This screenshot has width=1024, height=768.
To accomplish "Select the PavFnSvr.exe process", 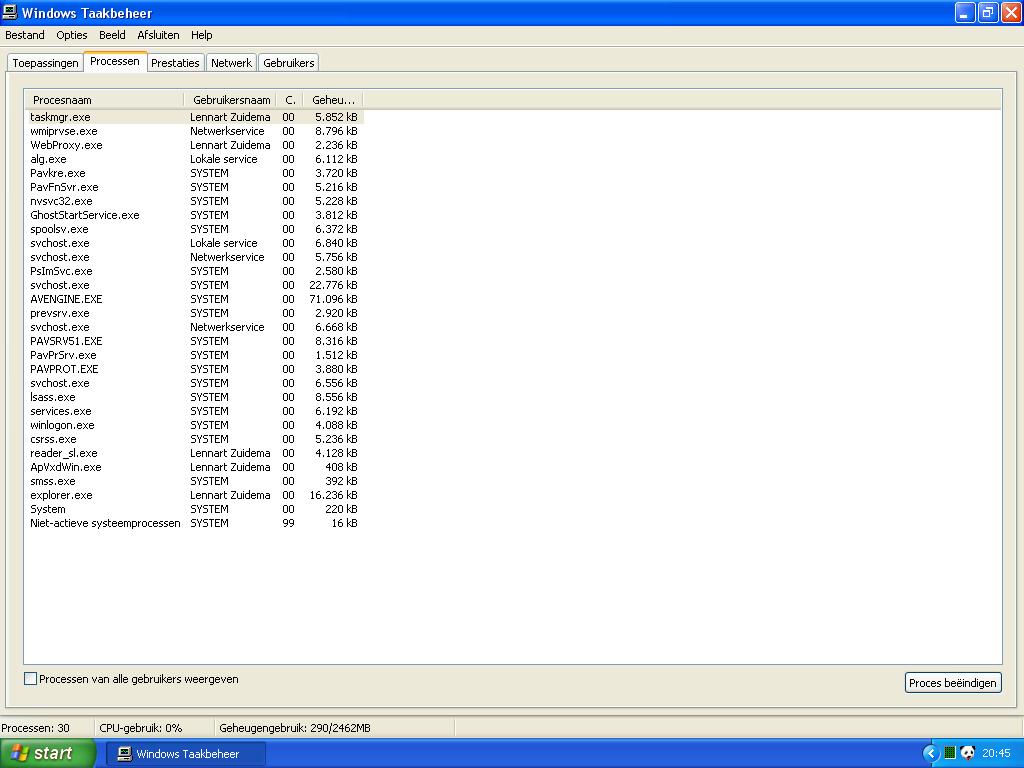I will [195, 187].
